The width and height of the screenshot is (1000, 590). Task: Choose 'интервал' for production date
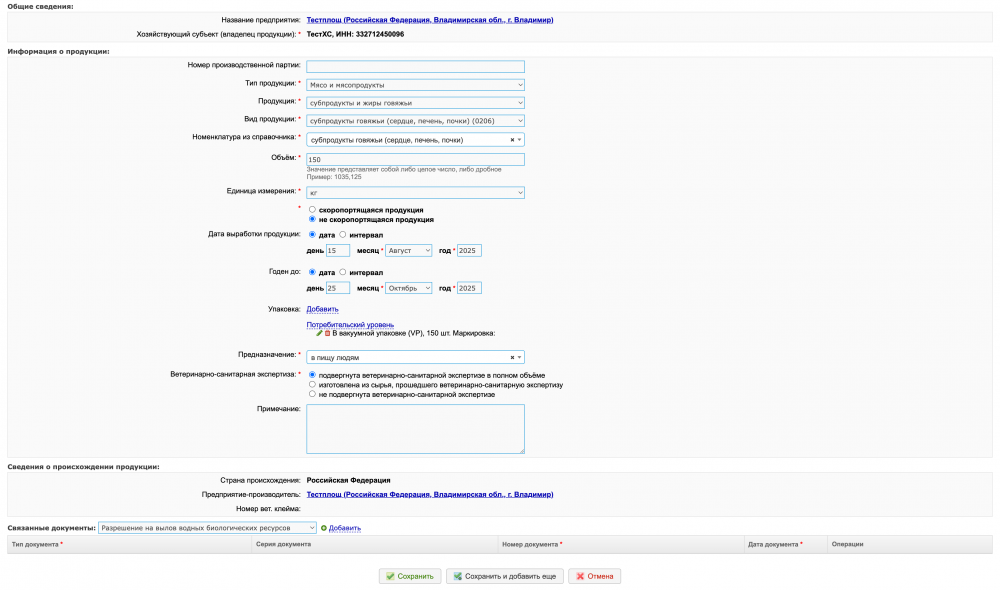coord(343,234)
